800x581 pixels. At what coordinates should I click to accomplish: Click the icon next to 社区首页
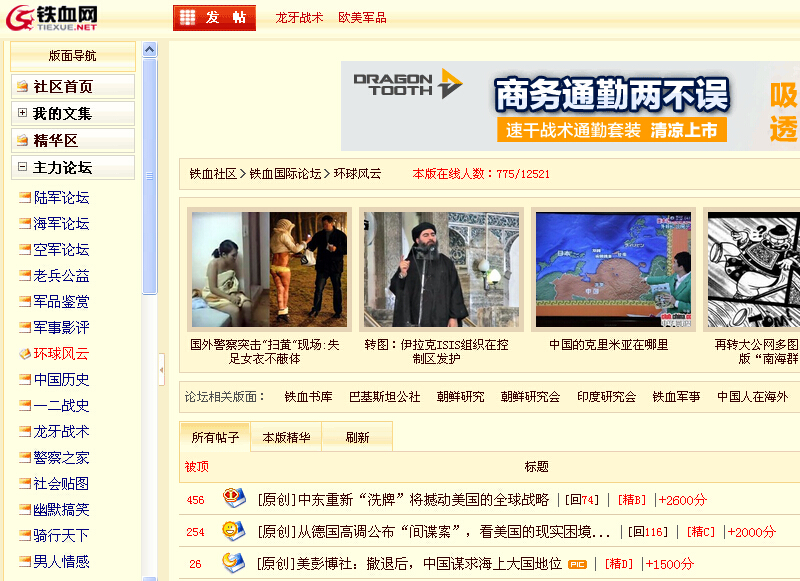click(x=22, y=87)
